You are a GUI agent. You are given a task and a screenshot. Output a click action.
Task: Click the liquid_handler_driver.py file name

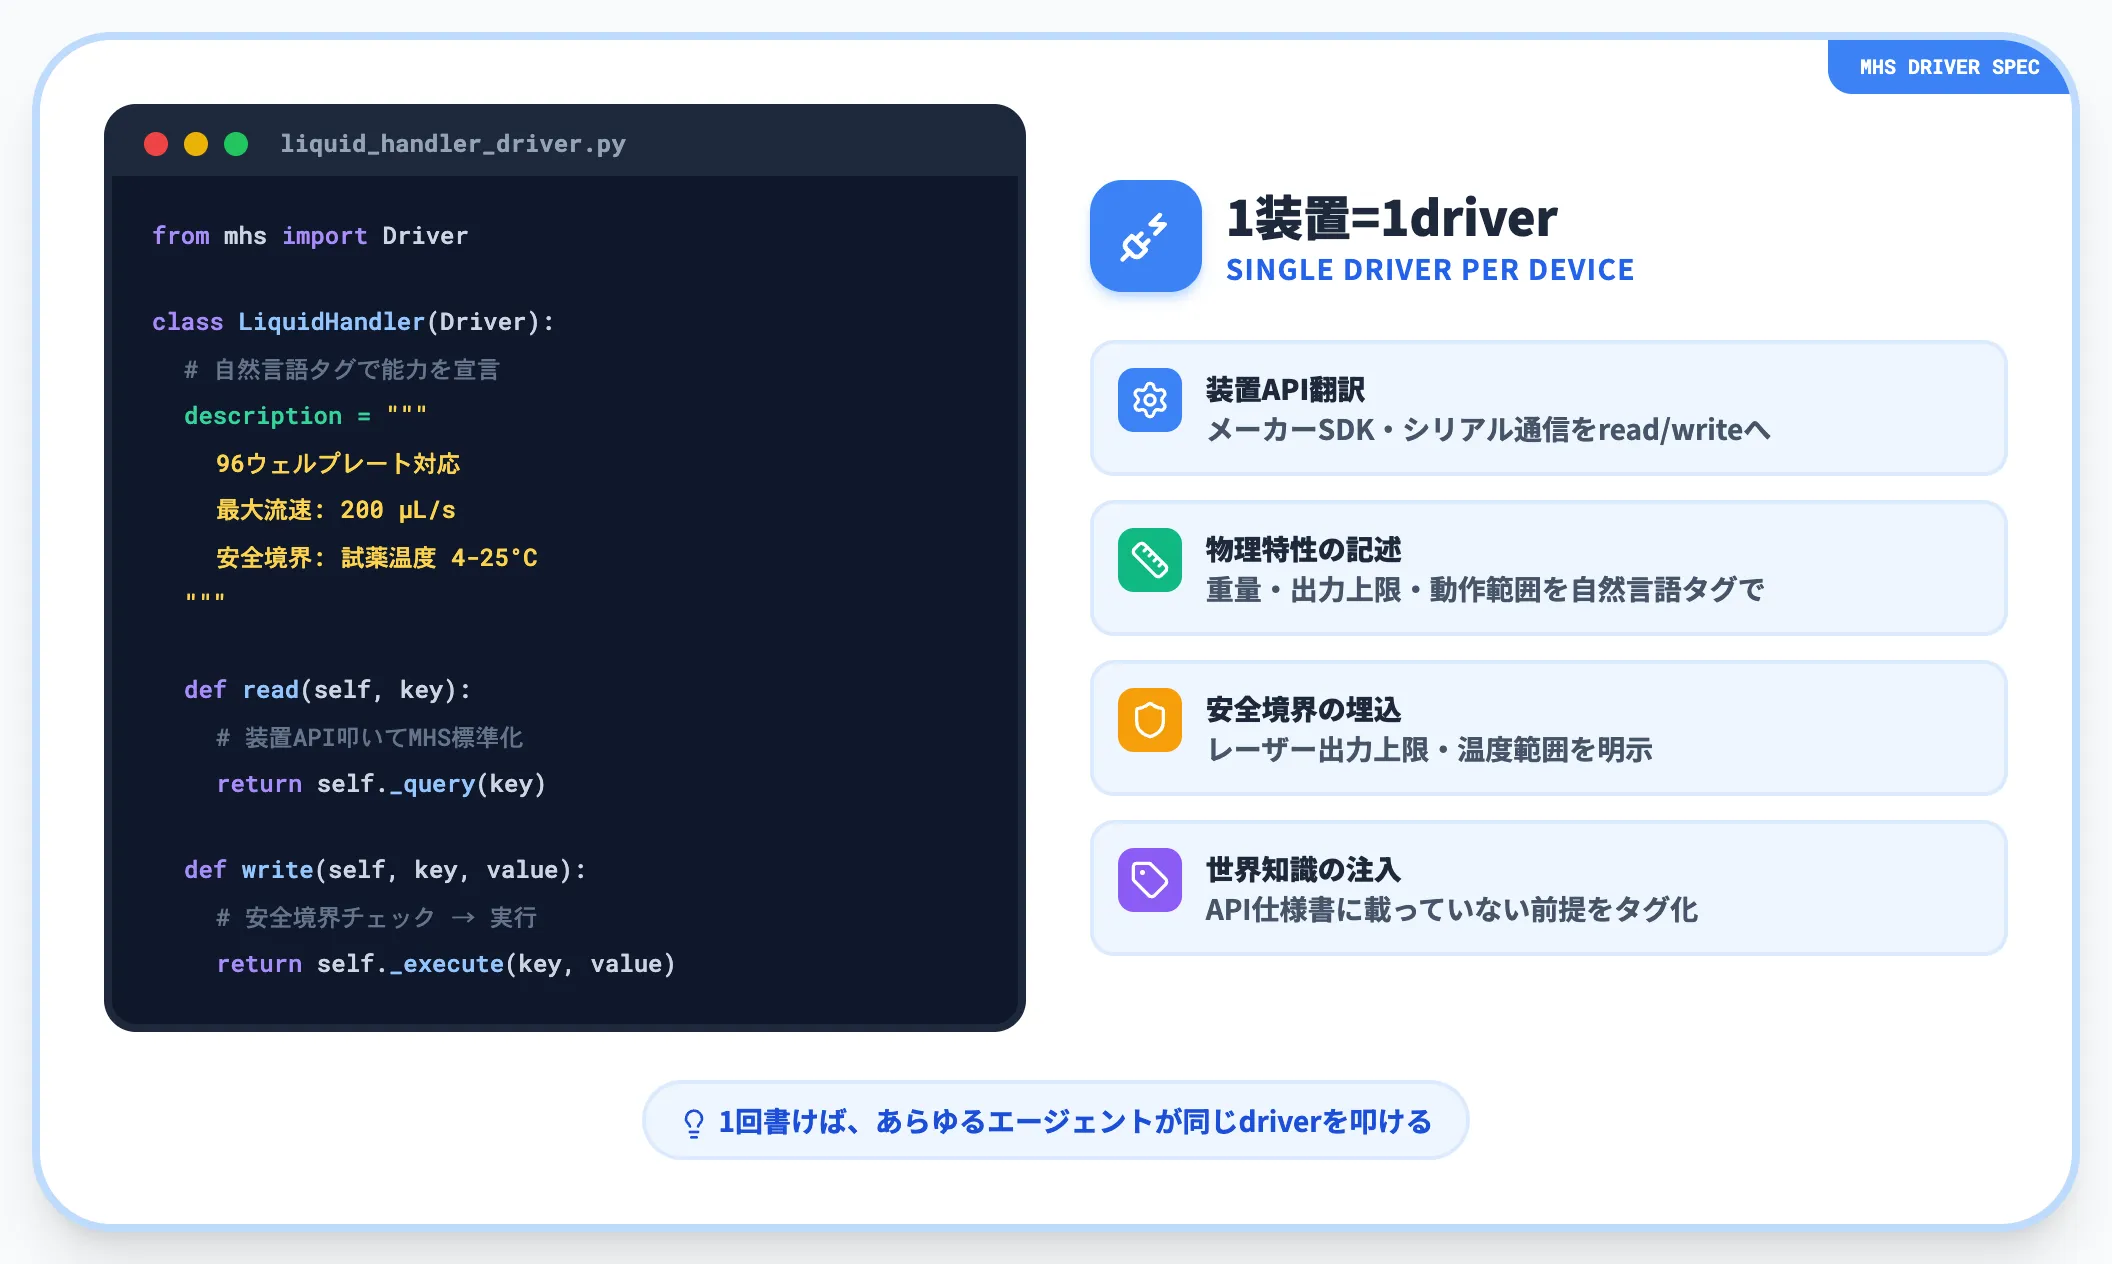[453, 144]
